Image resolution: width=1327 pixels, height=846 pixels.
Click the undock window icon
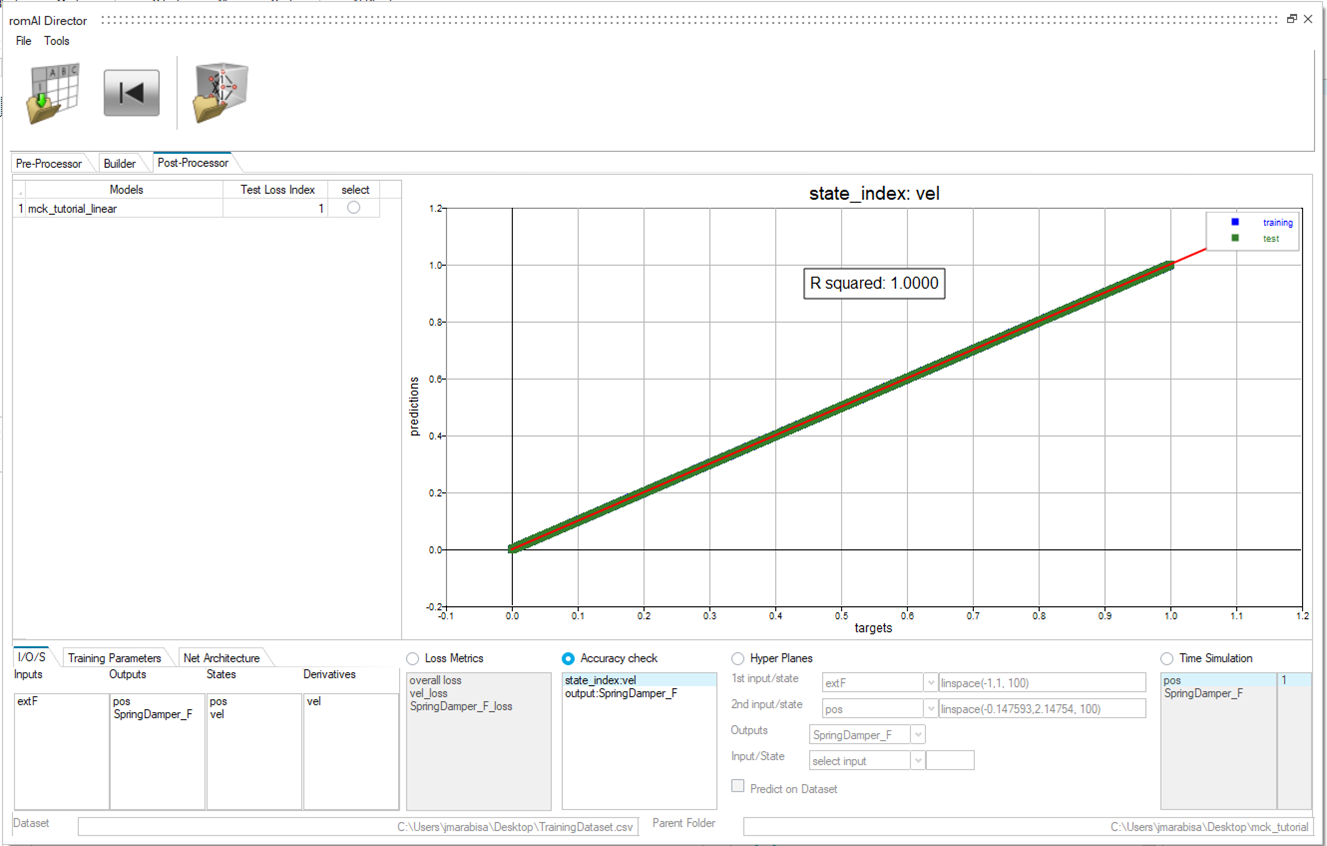(1291, 19)
